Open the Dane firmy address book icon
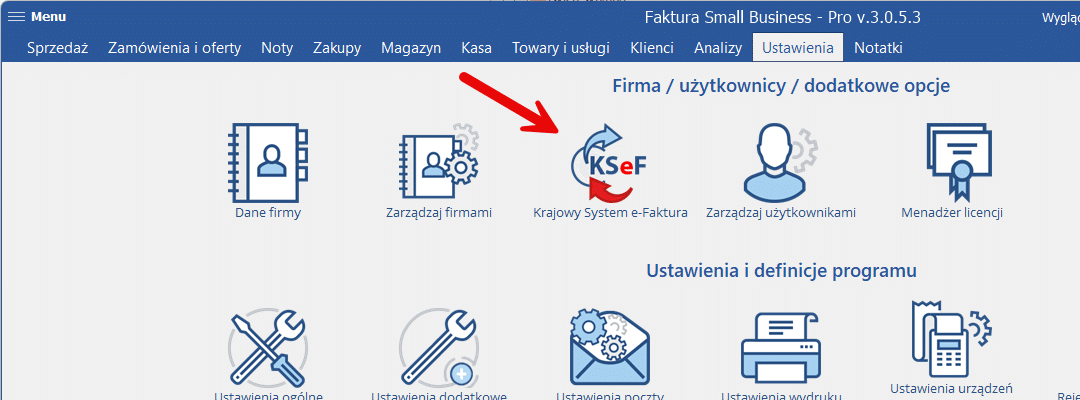Image resolution: width=1080 pixels, height=400 pixels. pos(267,162)
